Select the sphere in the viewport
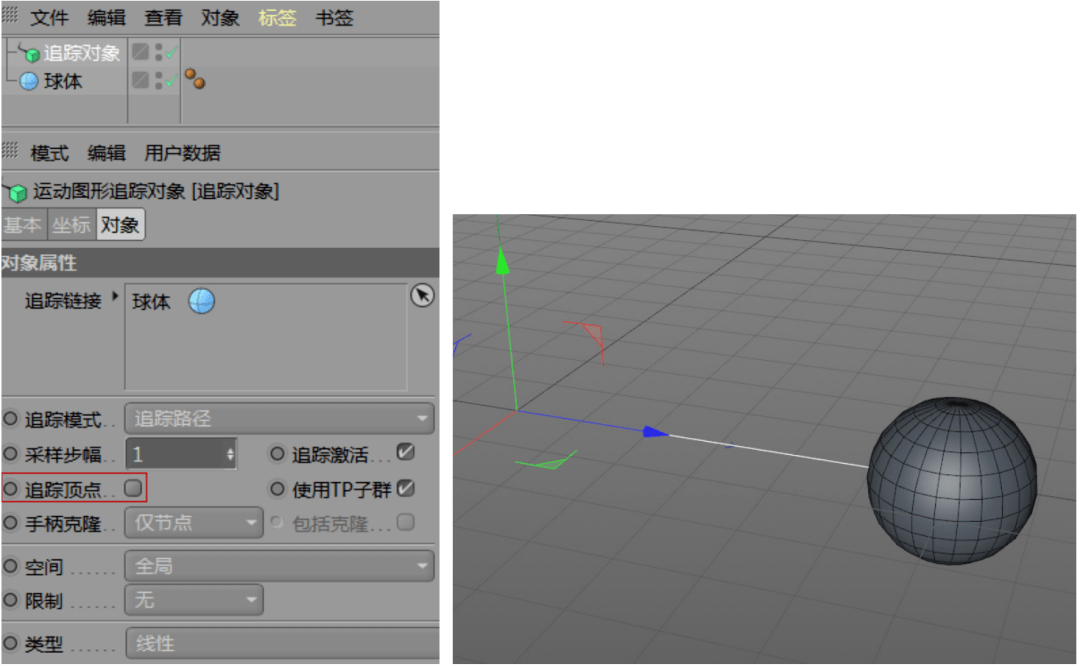Screen dimensions: 1080x667 [x=952, y=480]
